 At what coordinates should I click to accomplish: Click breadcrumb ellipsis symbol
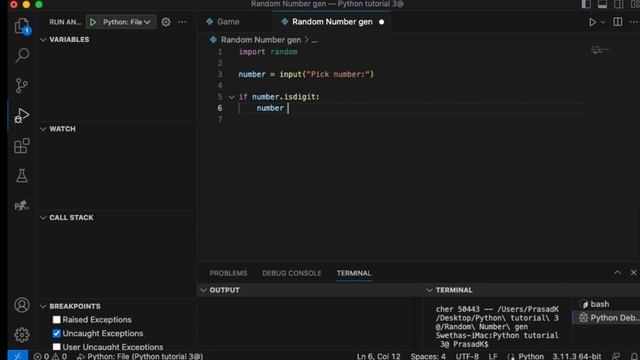tap(315, 40)
